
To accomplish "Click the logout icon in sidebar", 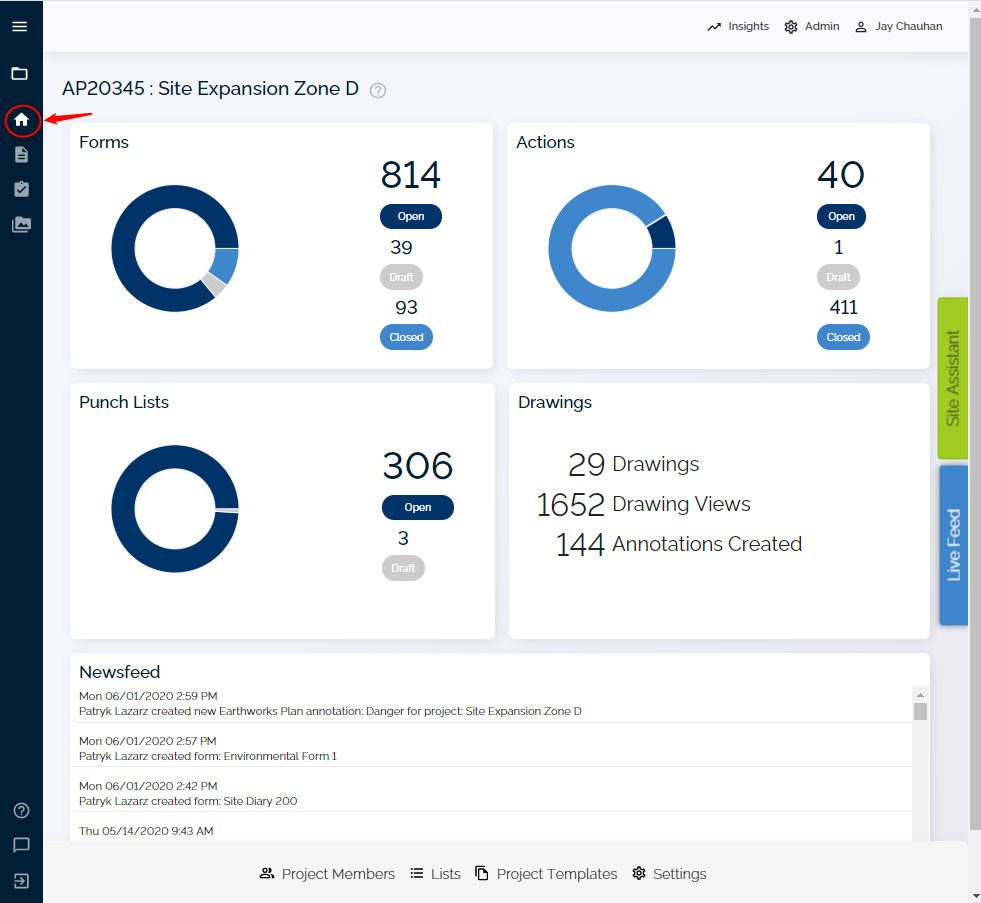I will point(21,881).
